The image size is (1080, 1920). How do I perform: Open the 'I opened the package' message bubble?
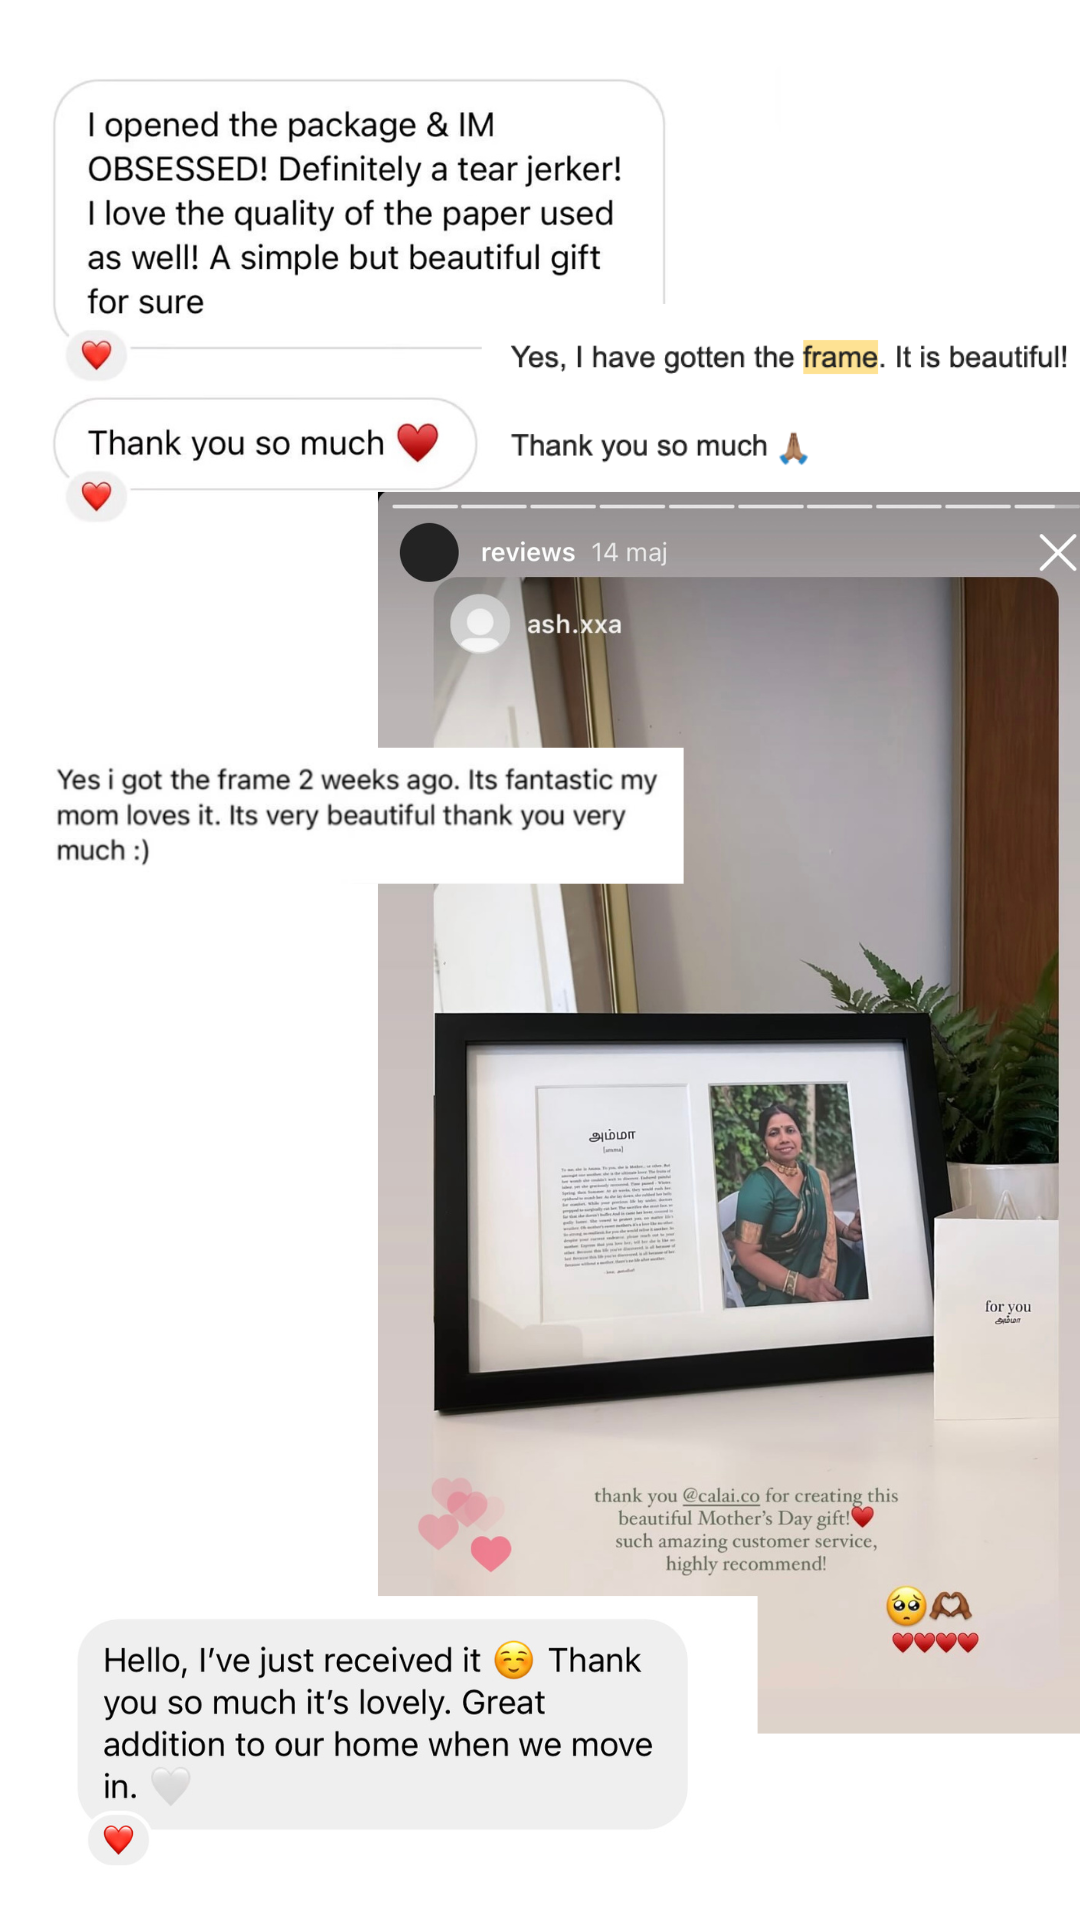pos(359,212)
